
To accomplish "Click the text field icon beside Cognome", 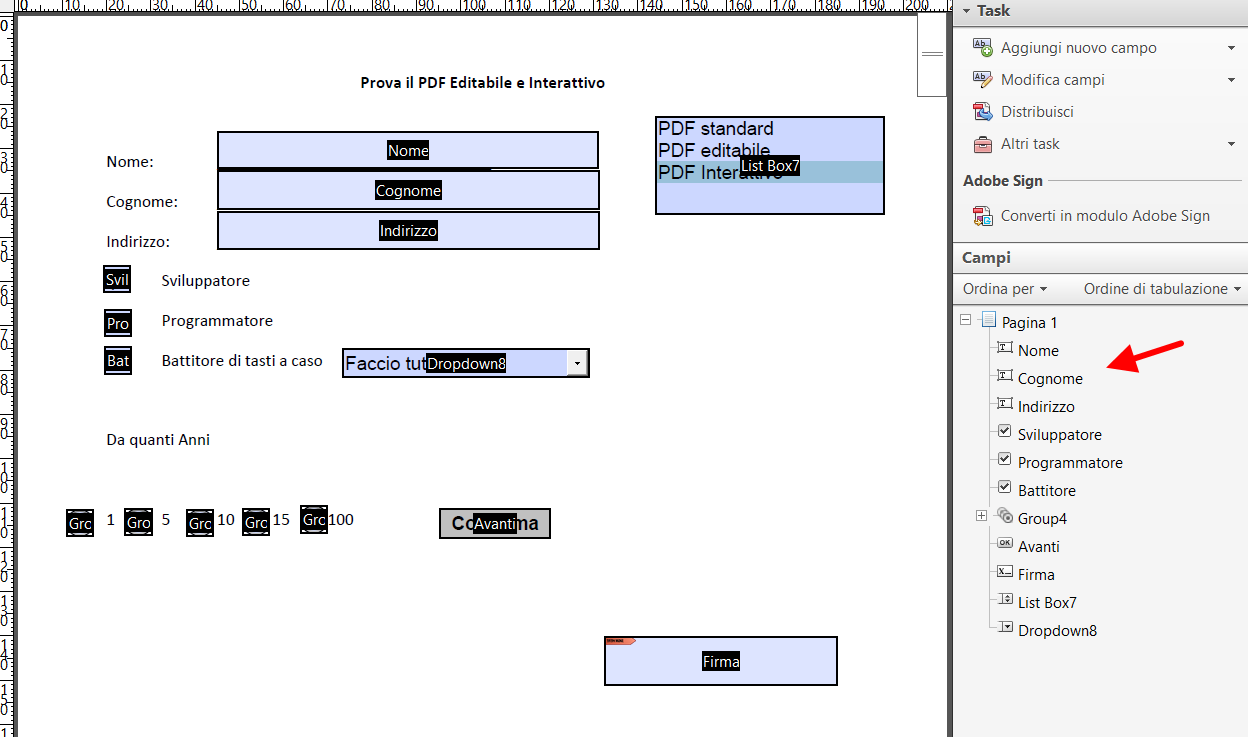I will click(x=1005, y=377).
